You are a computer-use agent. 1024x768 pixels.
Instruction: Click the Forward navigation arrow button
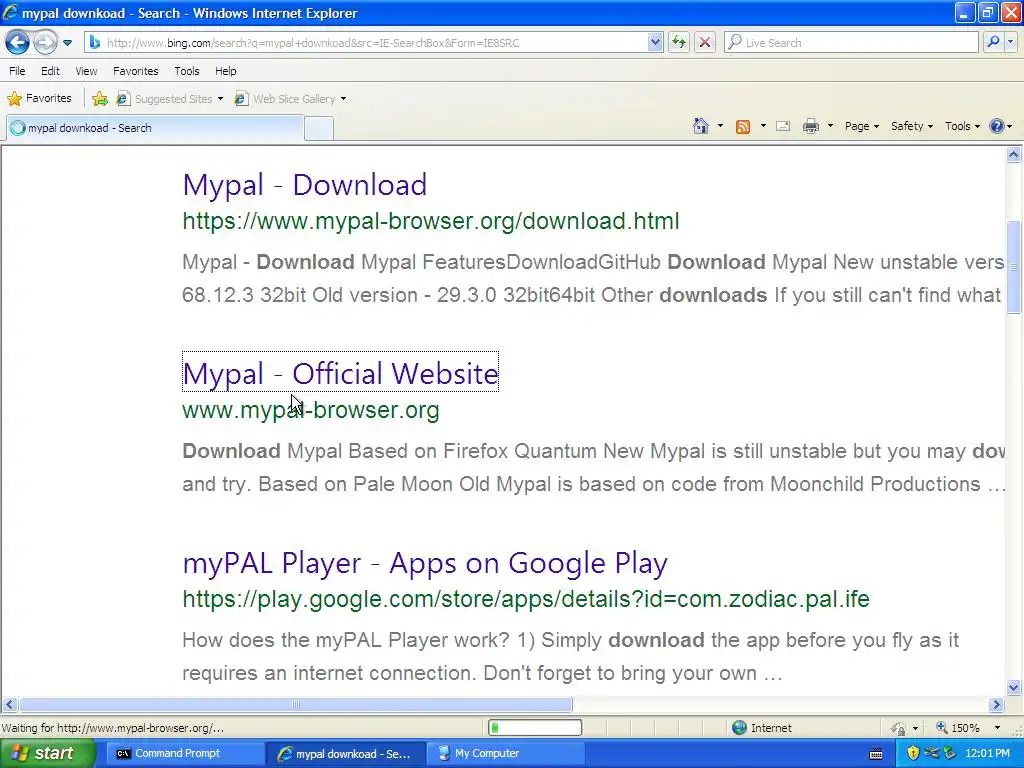tap(45, 42)
